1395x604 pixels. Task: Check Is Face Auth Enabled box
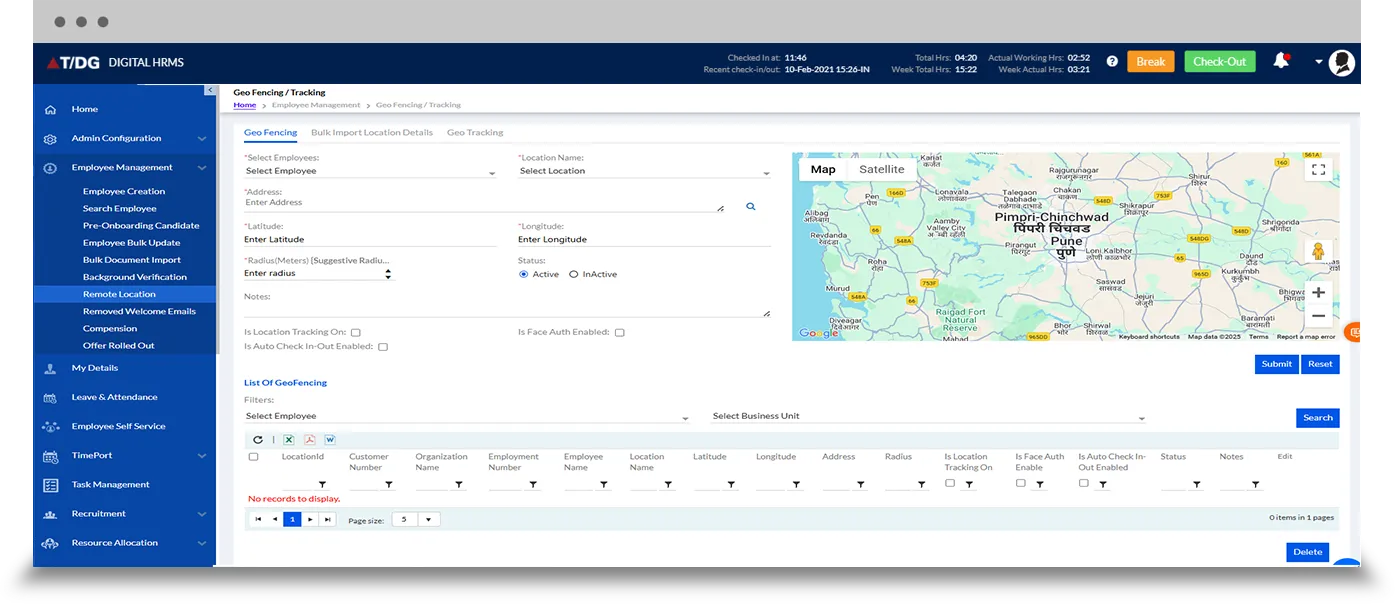point(619,333)
